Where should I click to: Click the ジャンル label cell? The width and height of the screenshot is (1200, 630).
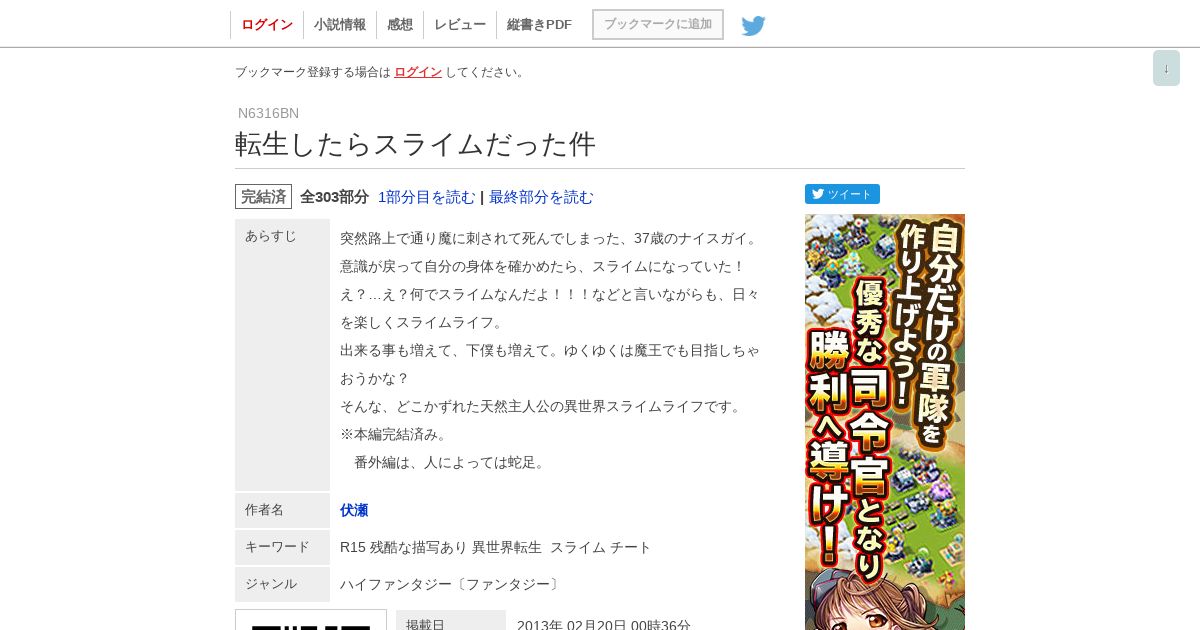tap(282, 584)
